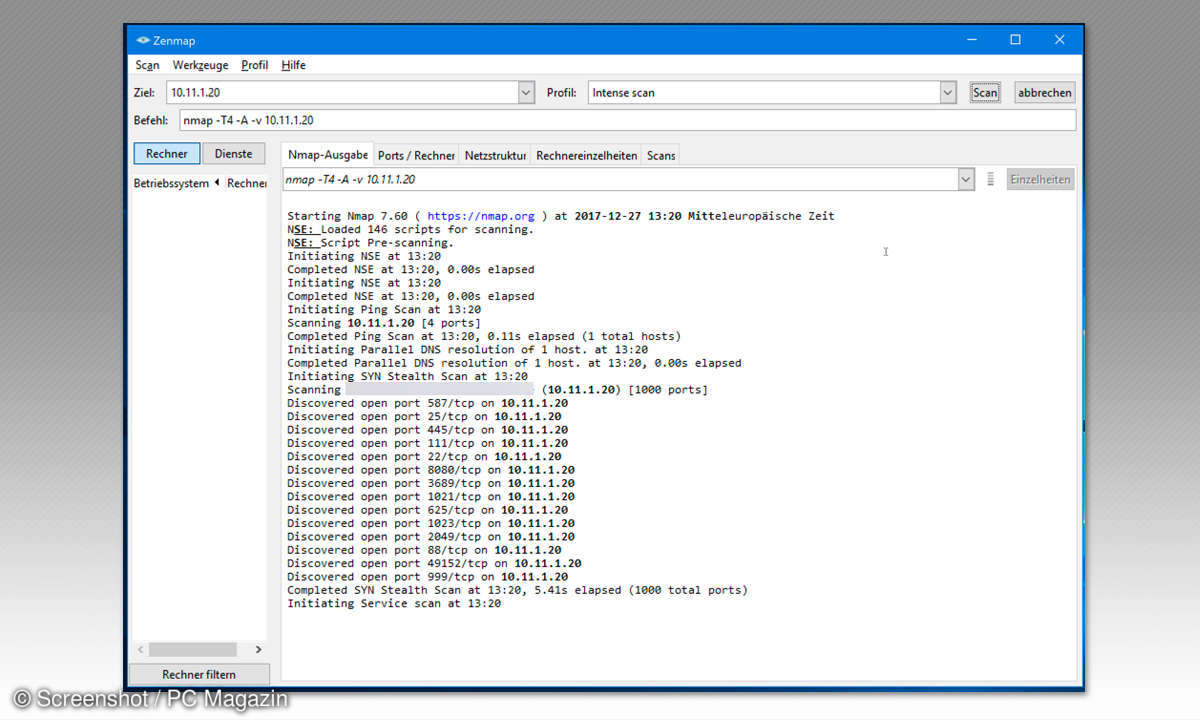Click the 'Discovered open port 22/tcp' line
Image resolution: width=1200 pixels, height=720 pixels.
click(x=424, y=456)
